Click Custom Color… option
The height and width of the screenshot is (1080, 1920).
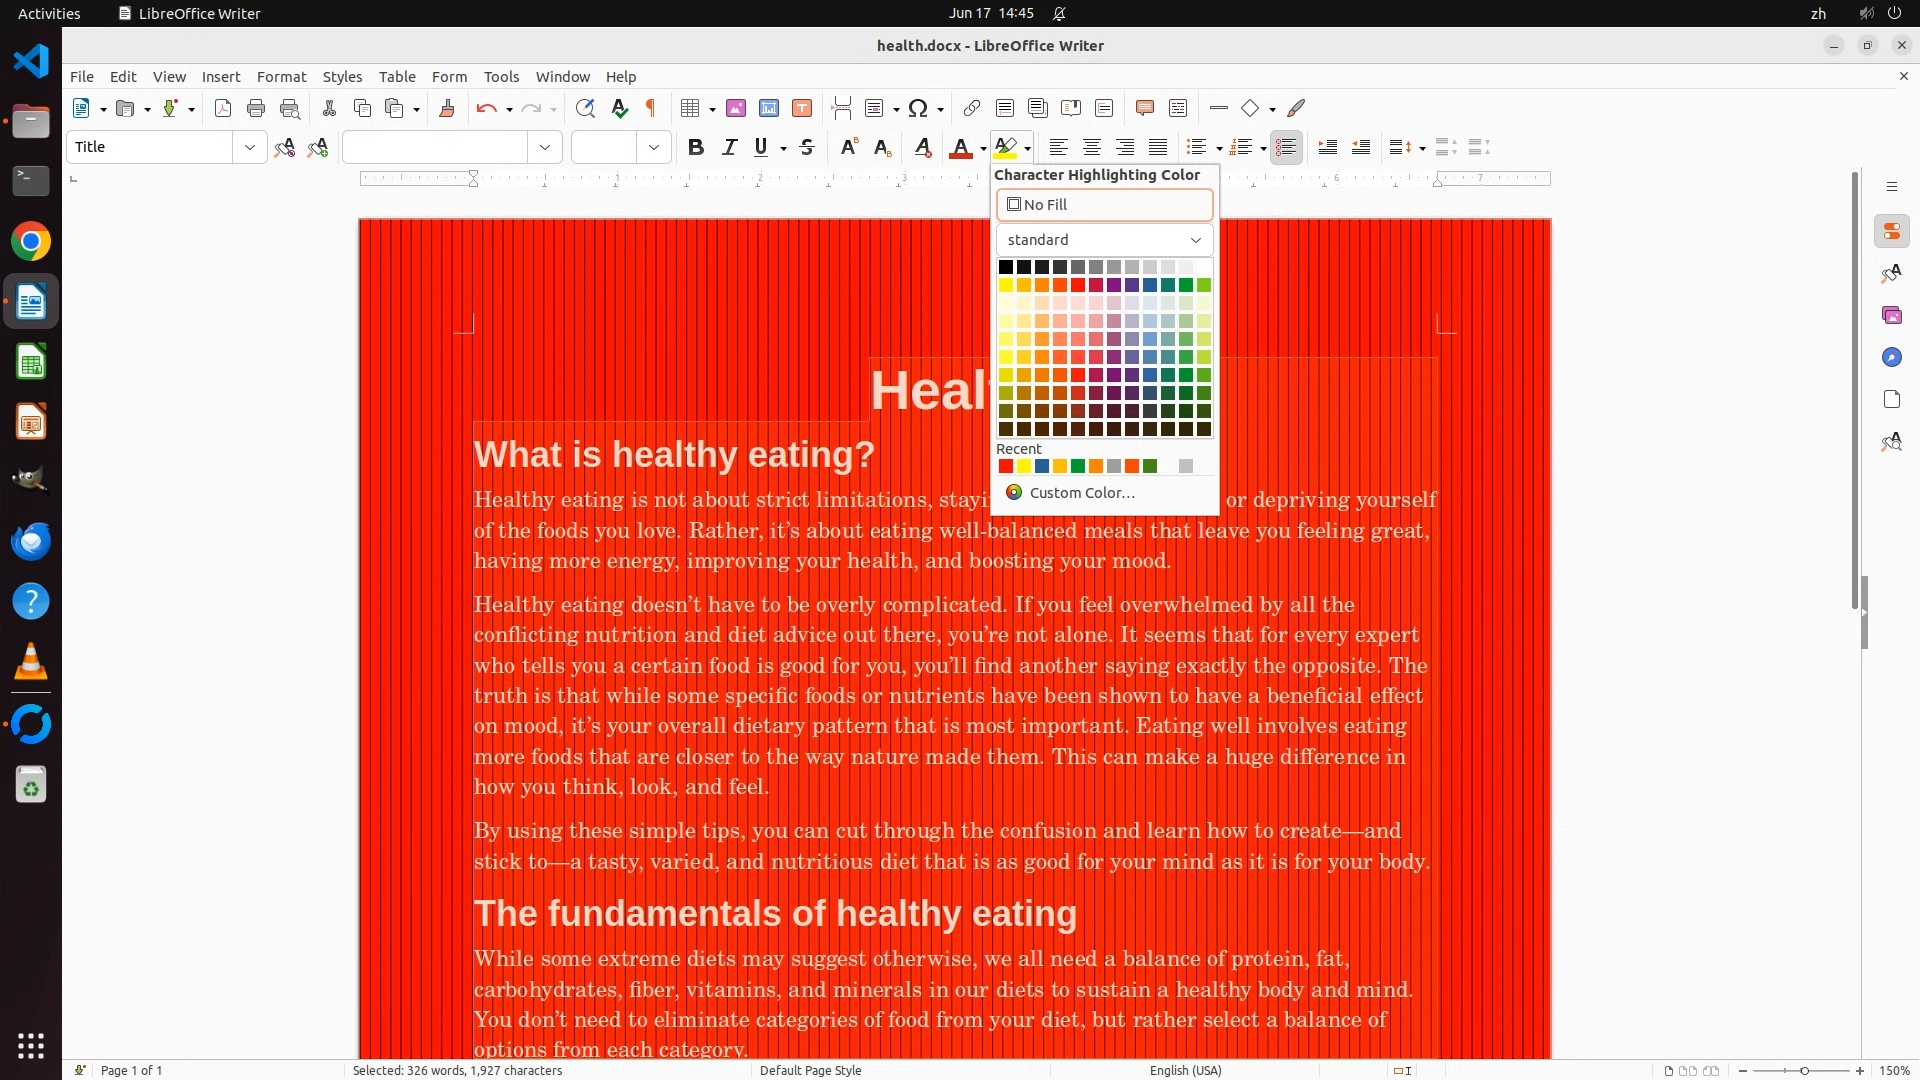point(1081,493)
